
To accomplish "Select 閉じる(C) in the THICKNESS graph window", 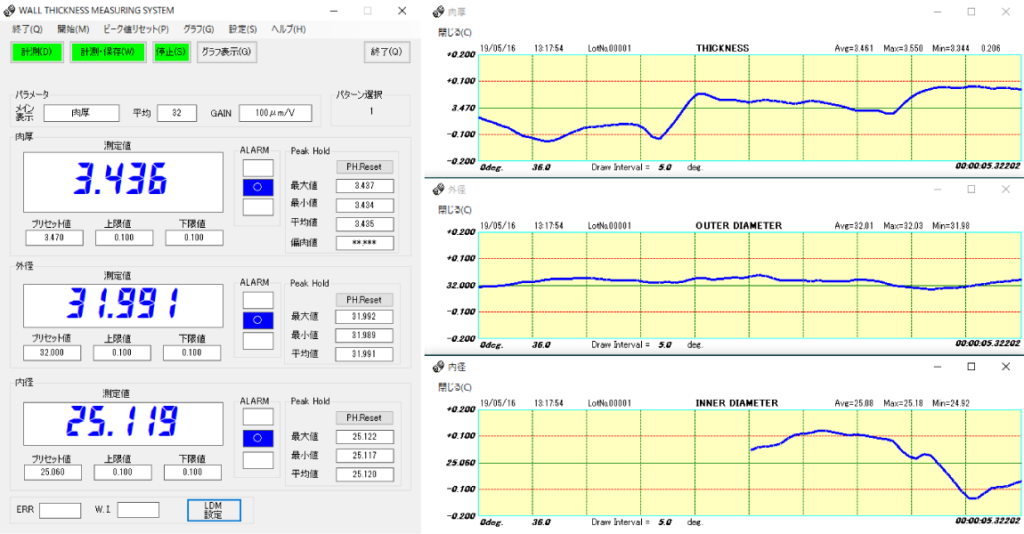I will coord(450,31).
